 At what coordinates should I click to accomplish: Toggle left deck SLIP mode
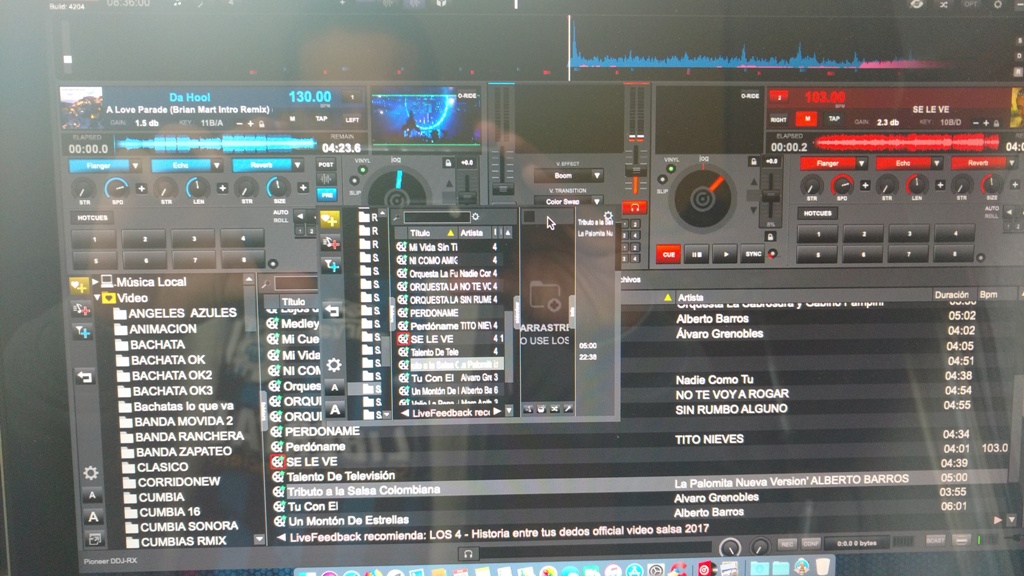click(354, 181)
